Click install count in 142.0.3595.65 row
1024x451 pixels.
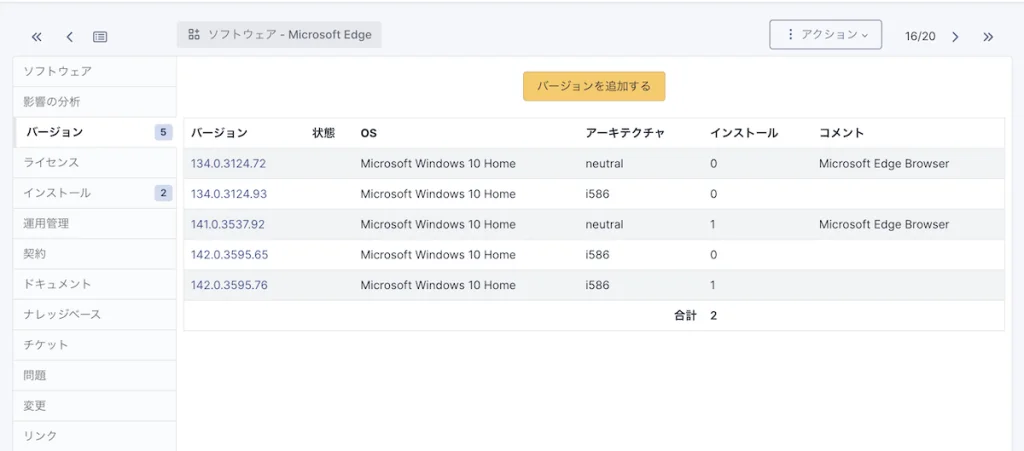[x=714, y=255]
